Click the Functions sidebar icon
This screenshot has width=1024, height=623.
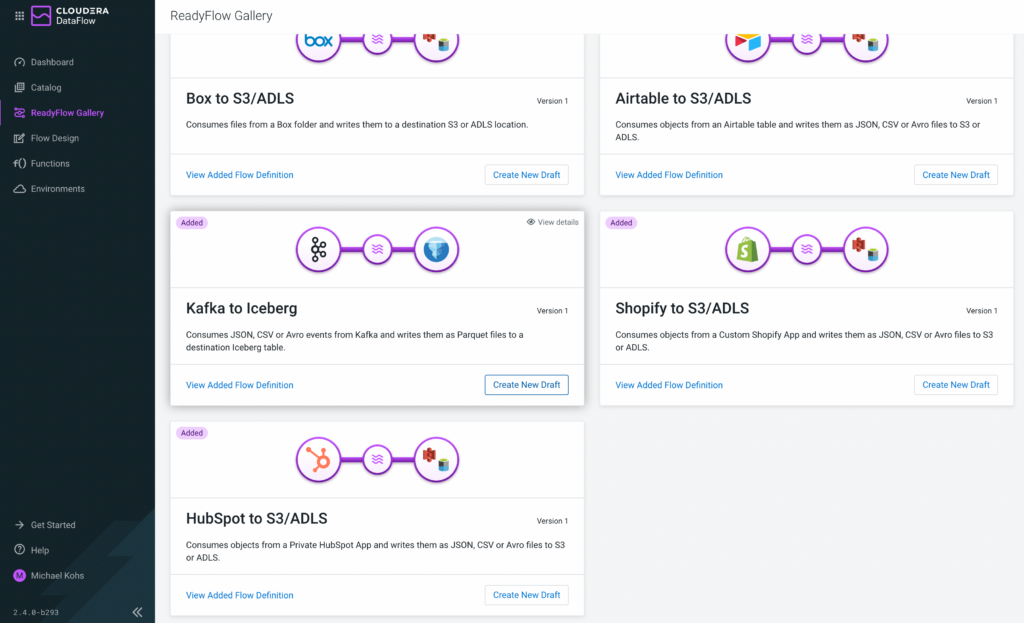(20, 163)
